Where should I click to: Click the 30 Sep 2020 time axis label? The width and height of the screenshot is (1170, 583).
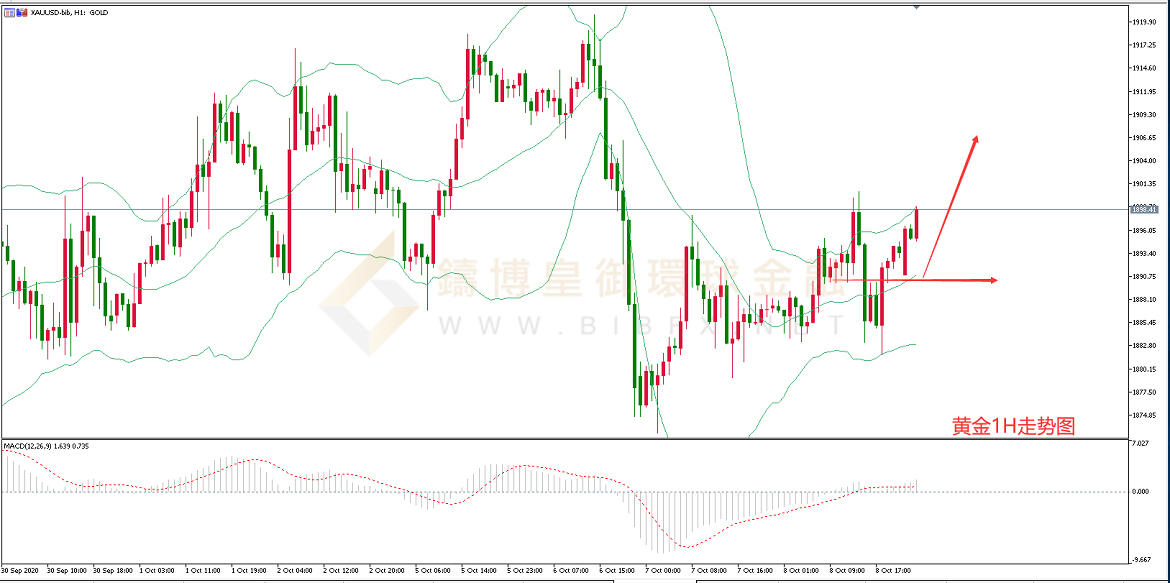click(x=20, y=570)
